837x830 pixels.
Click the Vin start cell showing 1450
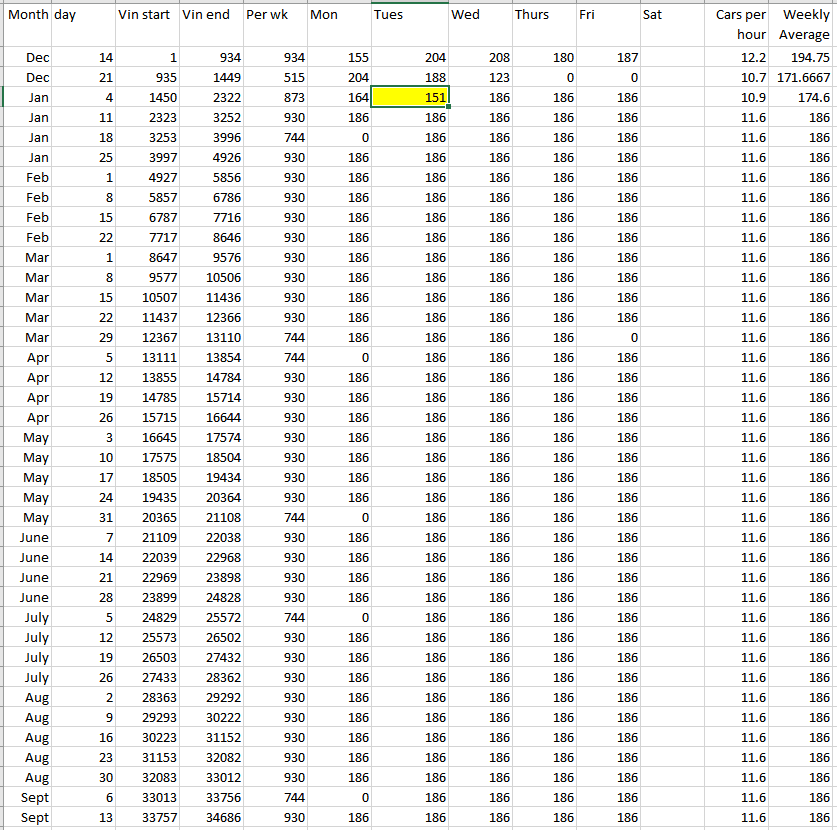(x=147, y=98)
